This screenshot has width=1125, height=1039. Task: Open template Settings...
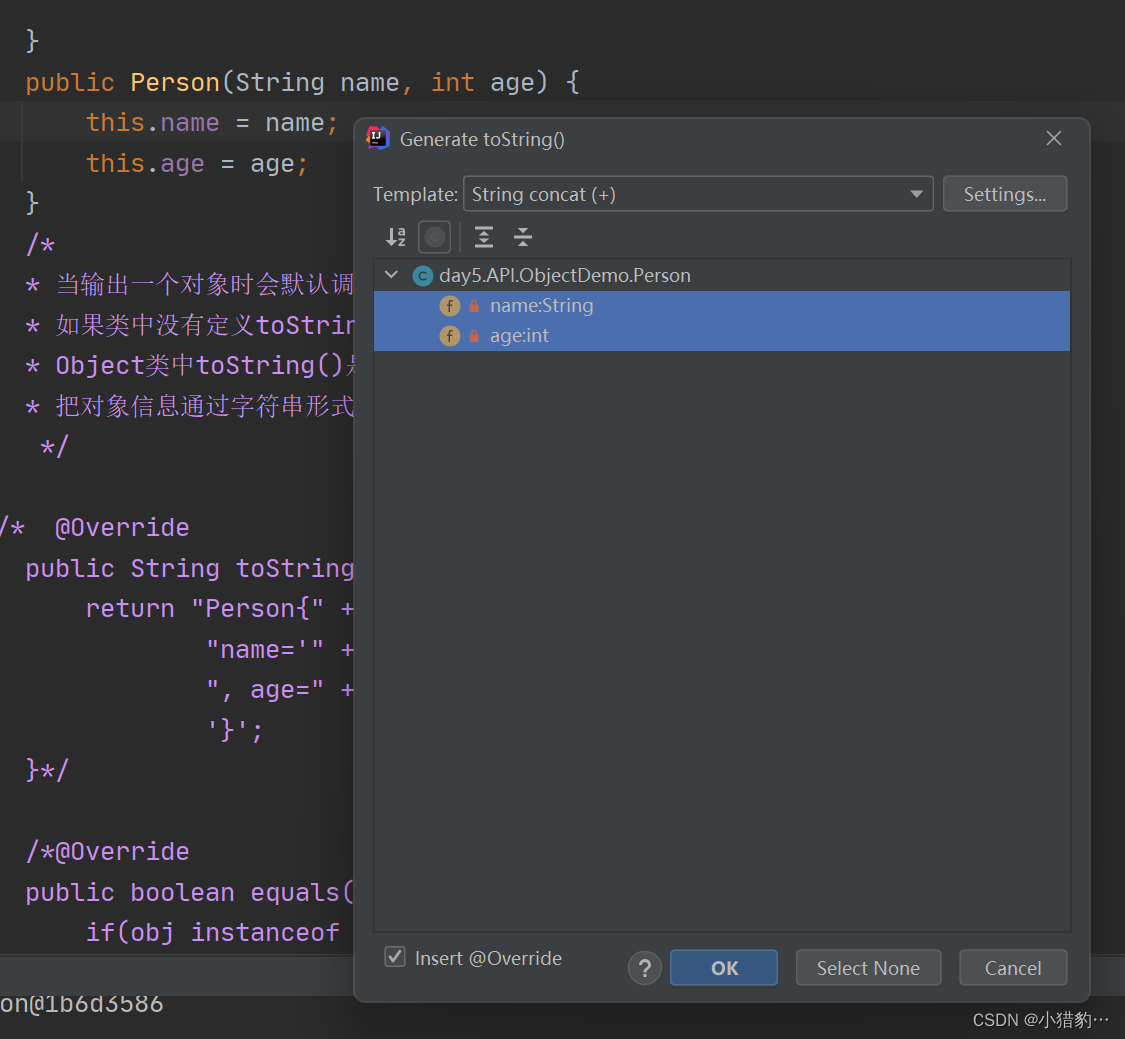(1004, 194)
